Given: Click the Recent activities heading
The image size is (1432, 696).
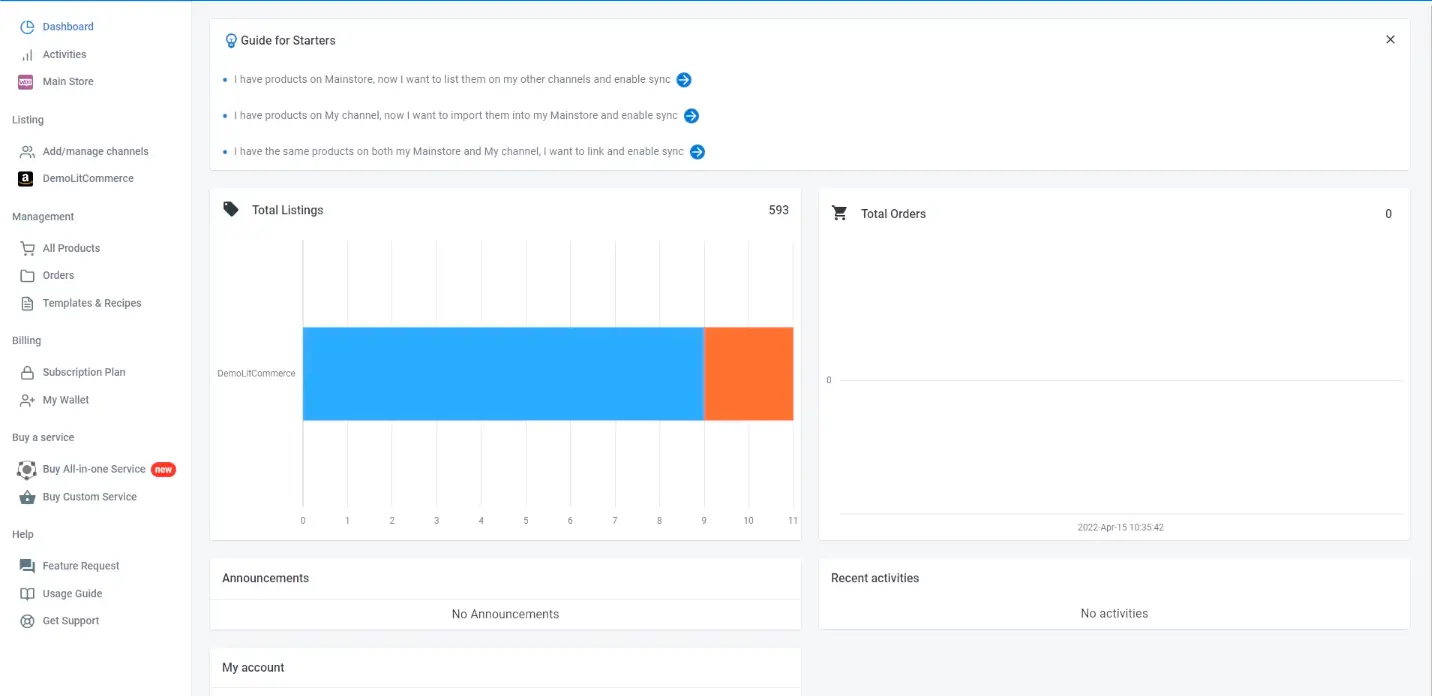Looking at the screenshot, I should pyautogui.click(x=875, y=578).
